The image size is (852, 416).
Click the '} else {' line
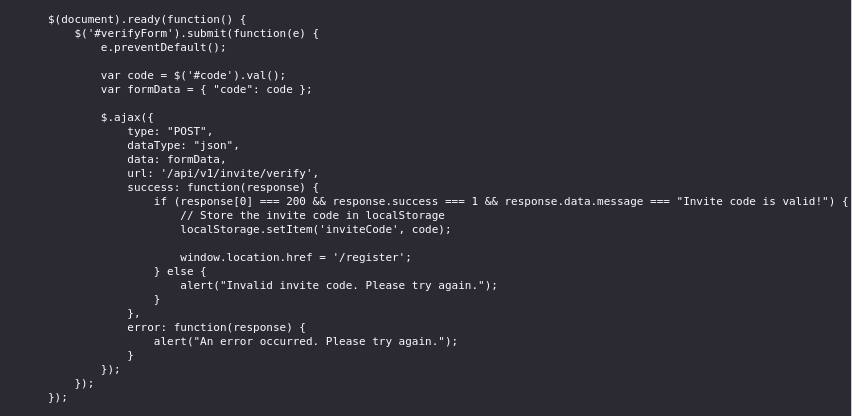tap(180, 272)
